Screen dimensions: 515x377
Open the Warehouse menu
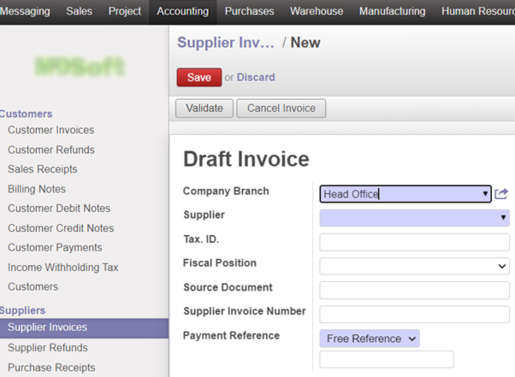click(316, 11)
